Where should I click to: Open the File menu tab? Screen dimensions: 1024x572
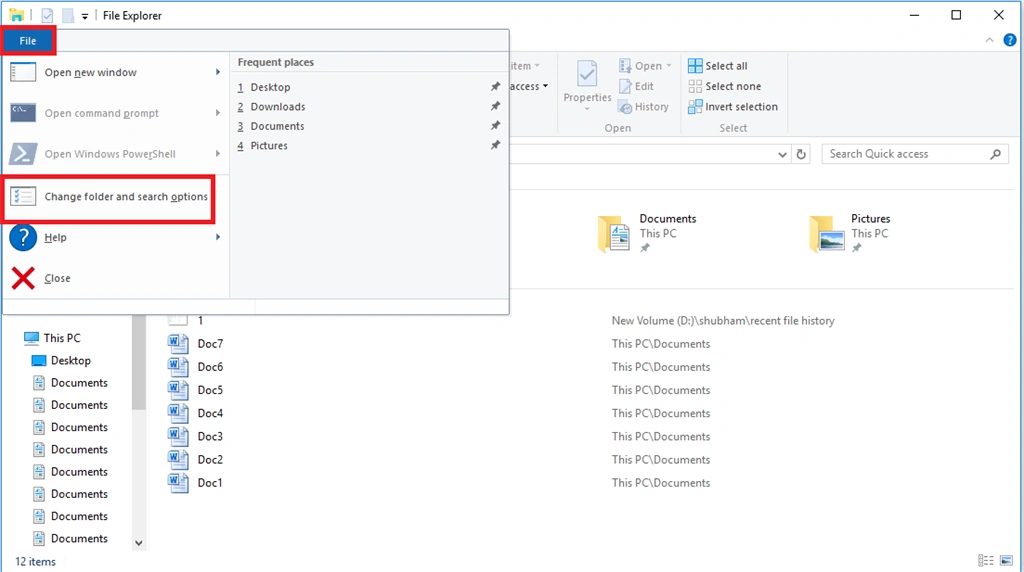click(x=27, y=40)
